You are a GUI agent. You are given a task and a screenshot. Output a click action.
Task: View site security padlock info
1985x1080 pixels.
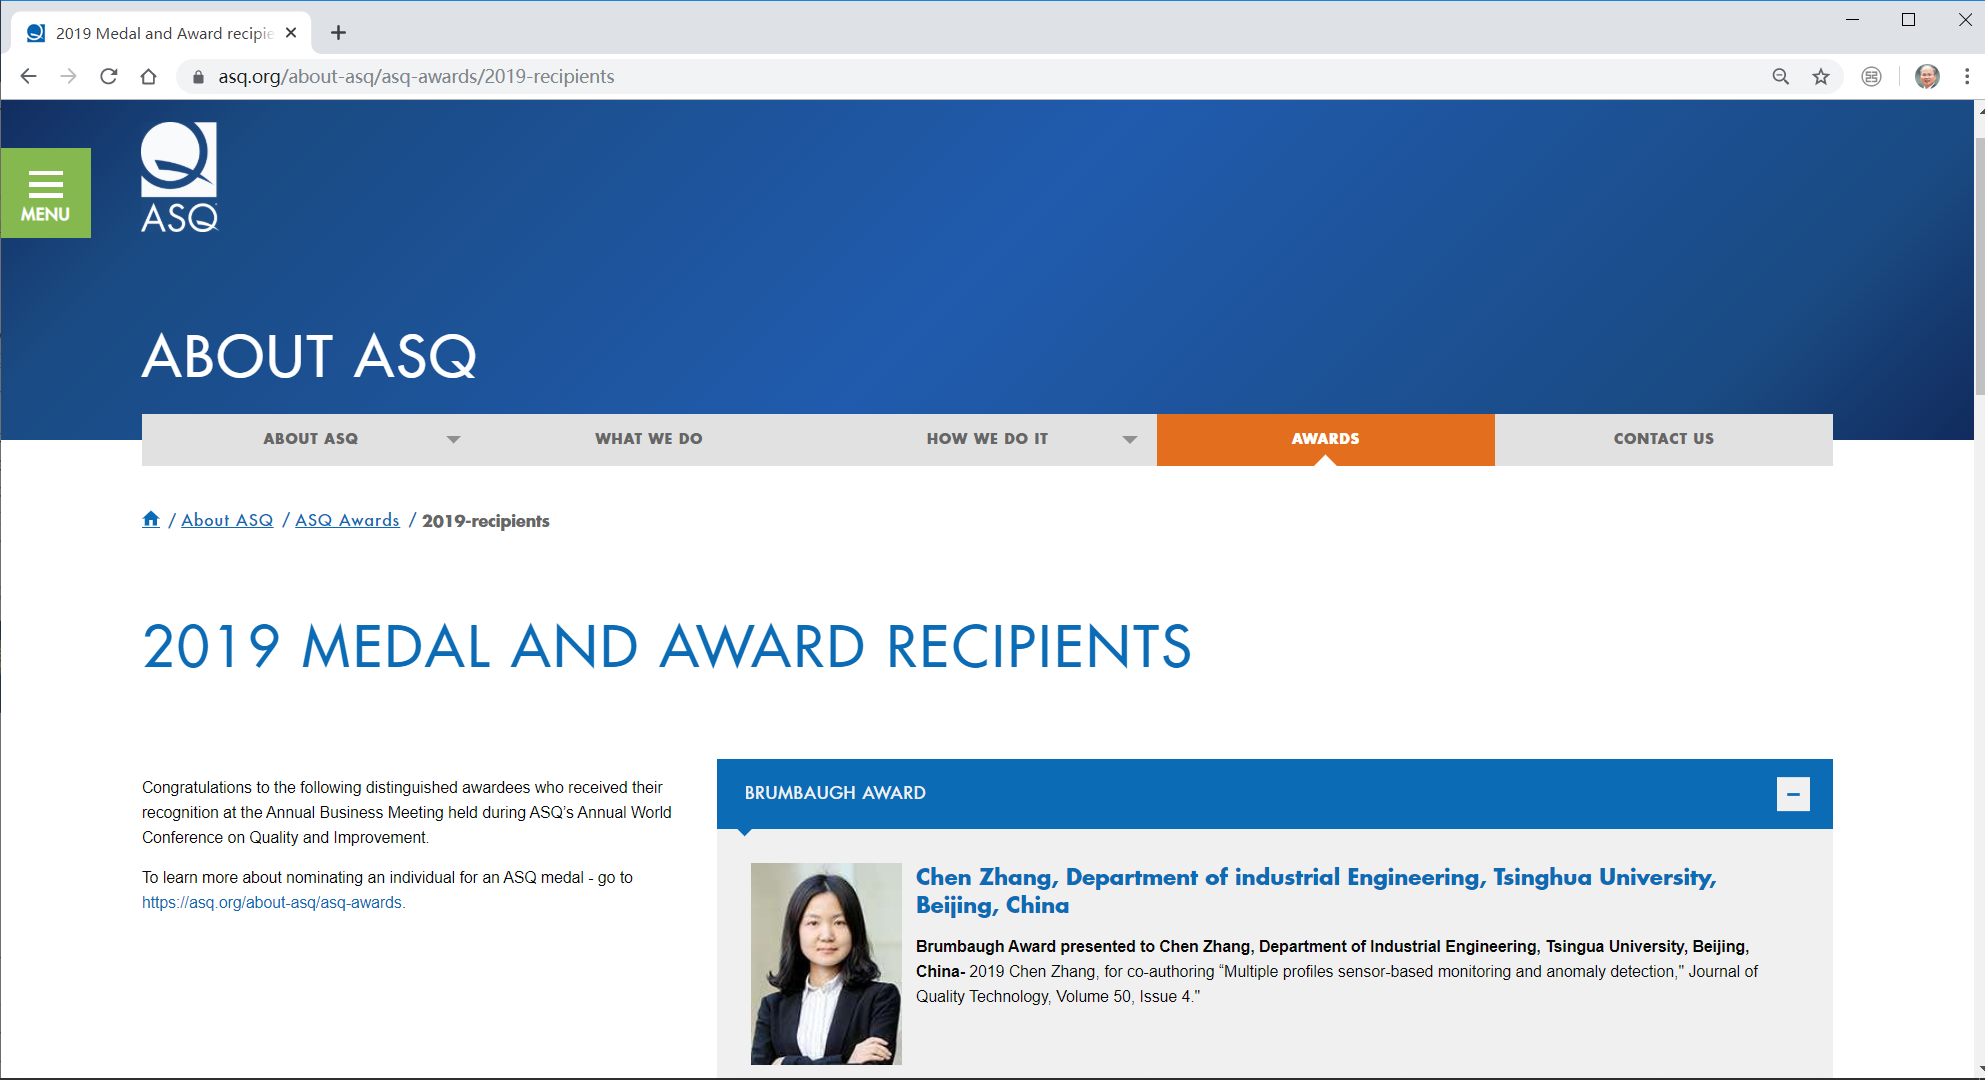pos(198,77)
